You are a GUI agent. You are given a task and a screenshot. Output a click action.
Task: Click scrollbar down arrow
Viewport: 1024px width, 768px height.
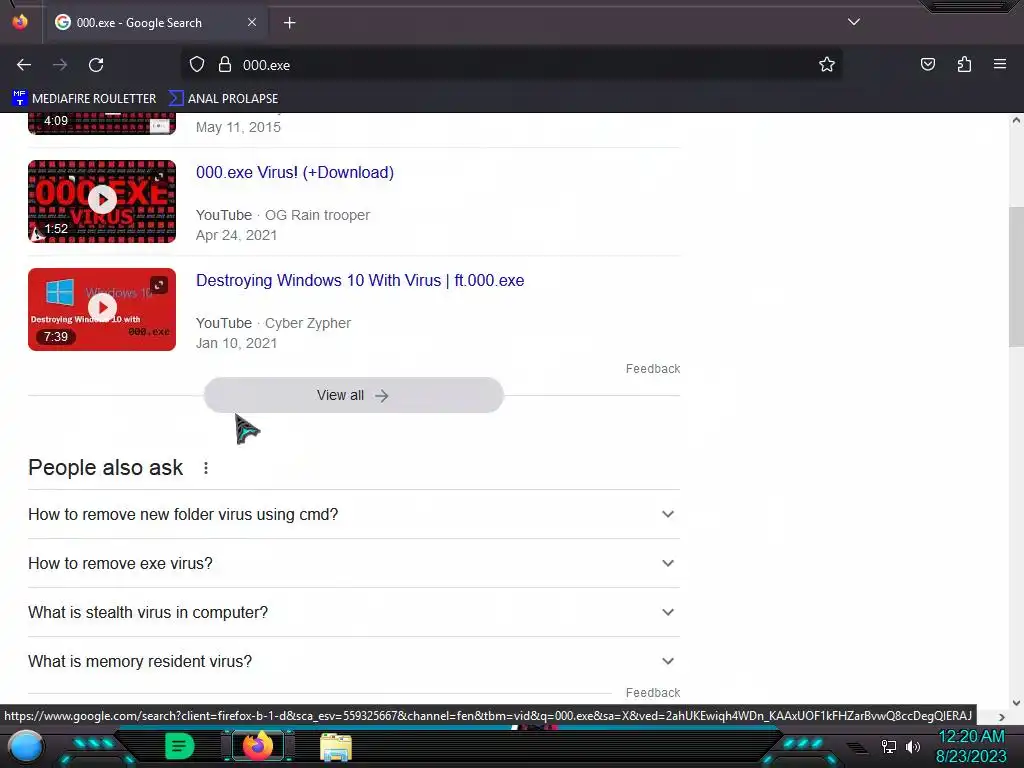tap(1016, 703)
